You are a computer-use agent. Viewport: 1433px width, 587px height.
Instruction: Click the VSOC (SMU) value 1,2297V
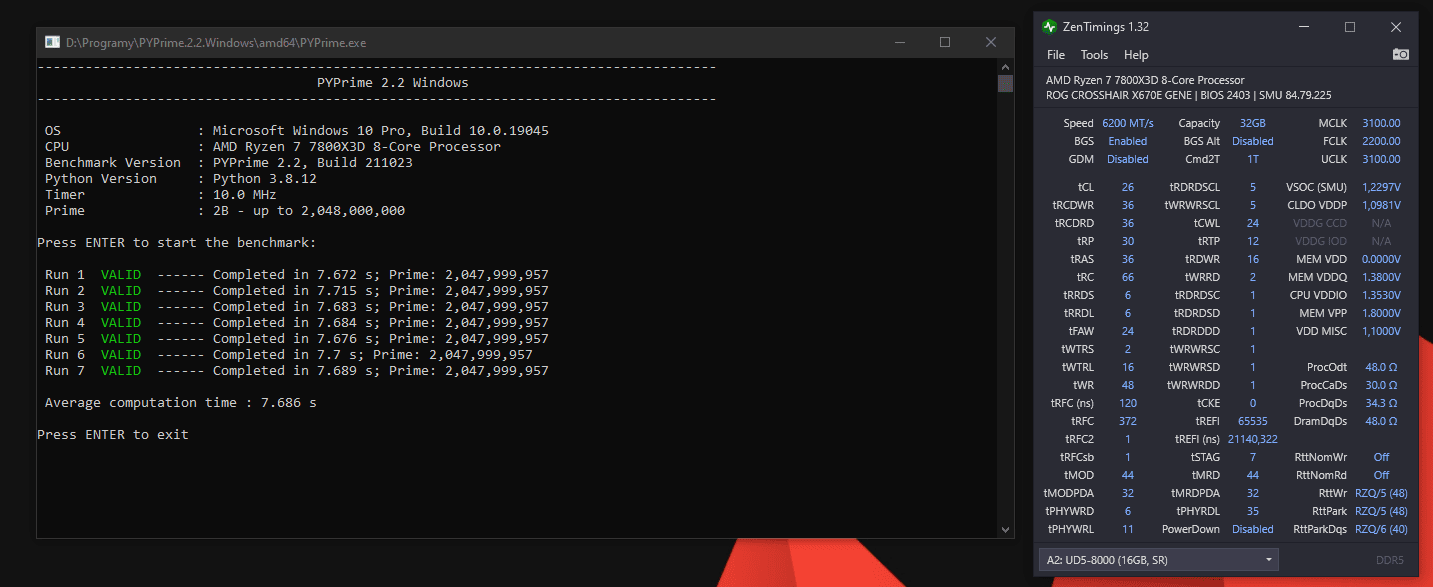point(1381,187)
